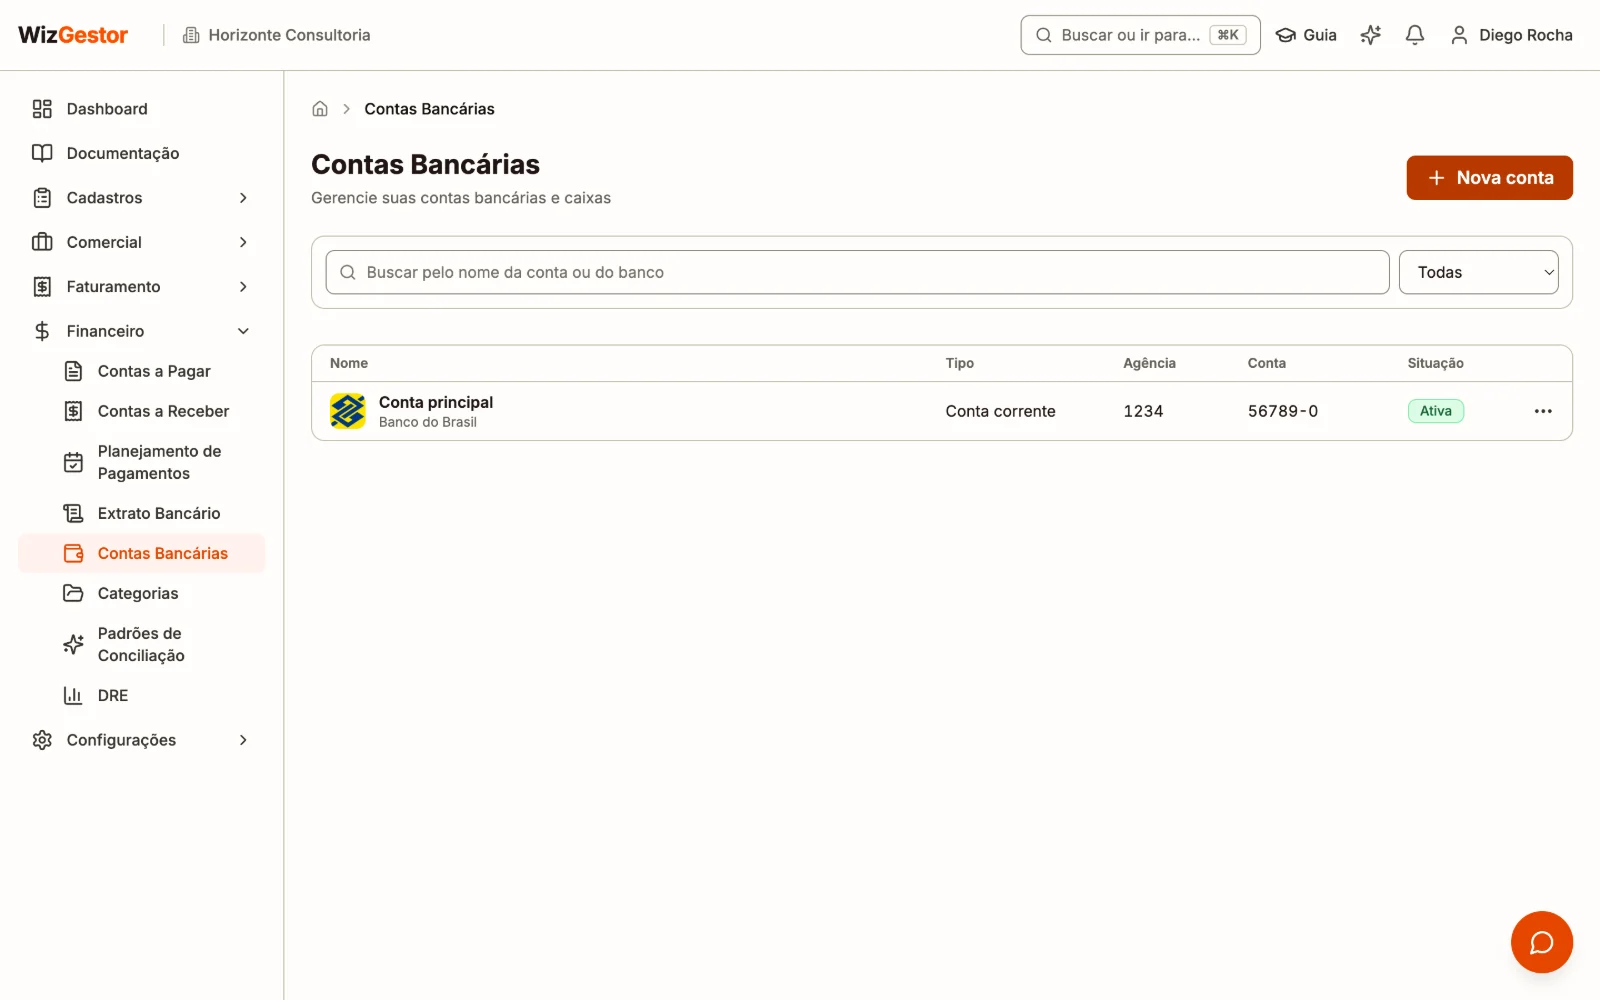Open the DRE report

point(141,695)
